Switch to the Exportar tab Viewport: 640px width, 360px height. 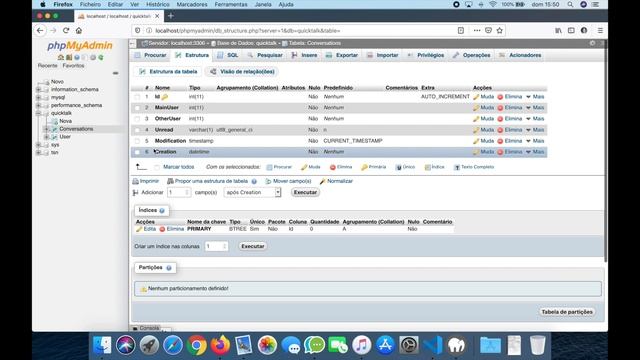(x=342, y=55)
